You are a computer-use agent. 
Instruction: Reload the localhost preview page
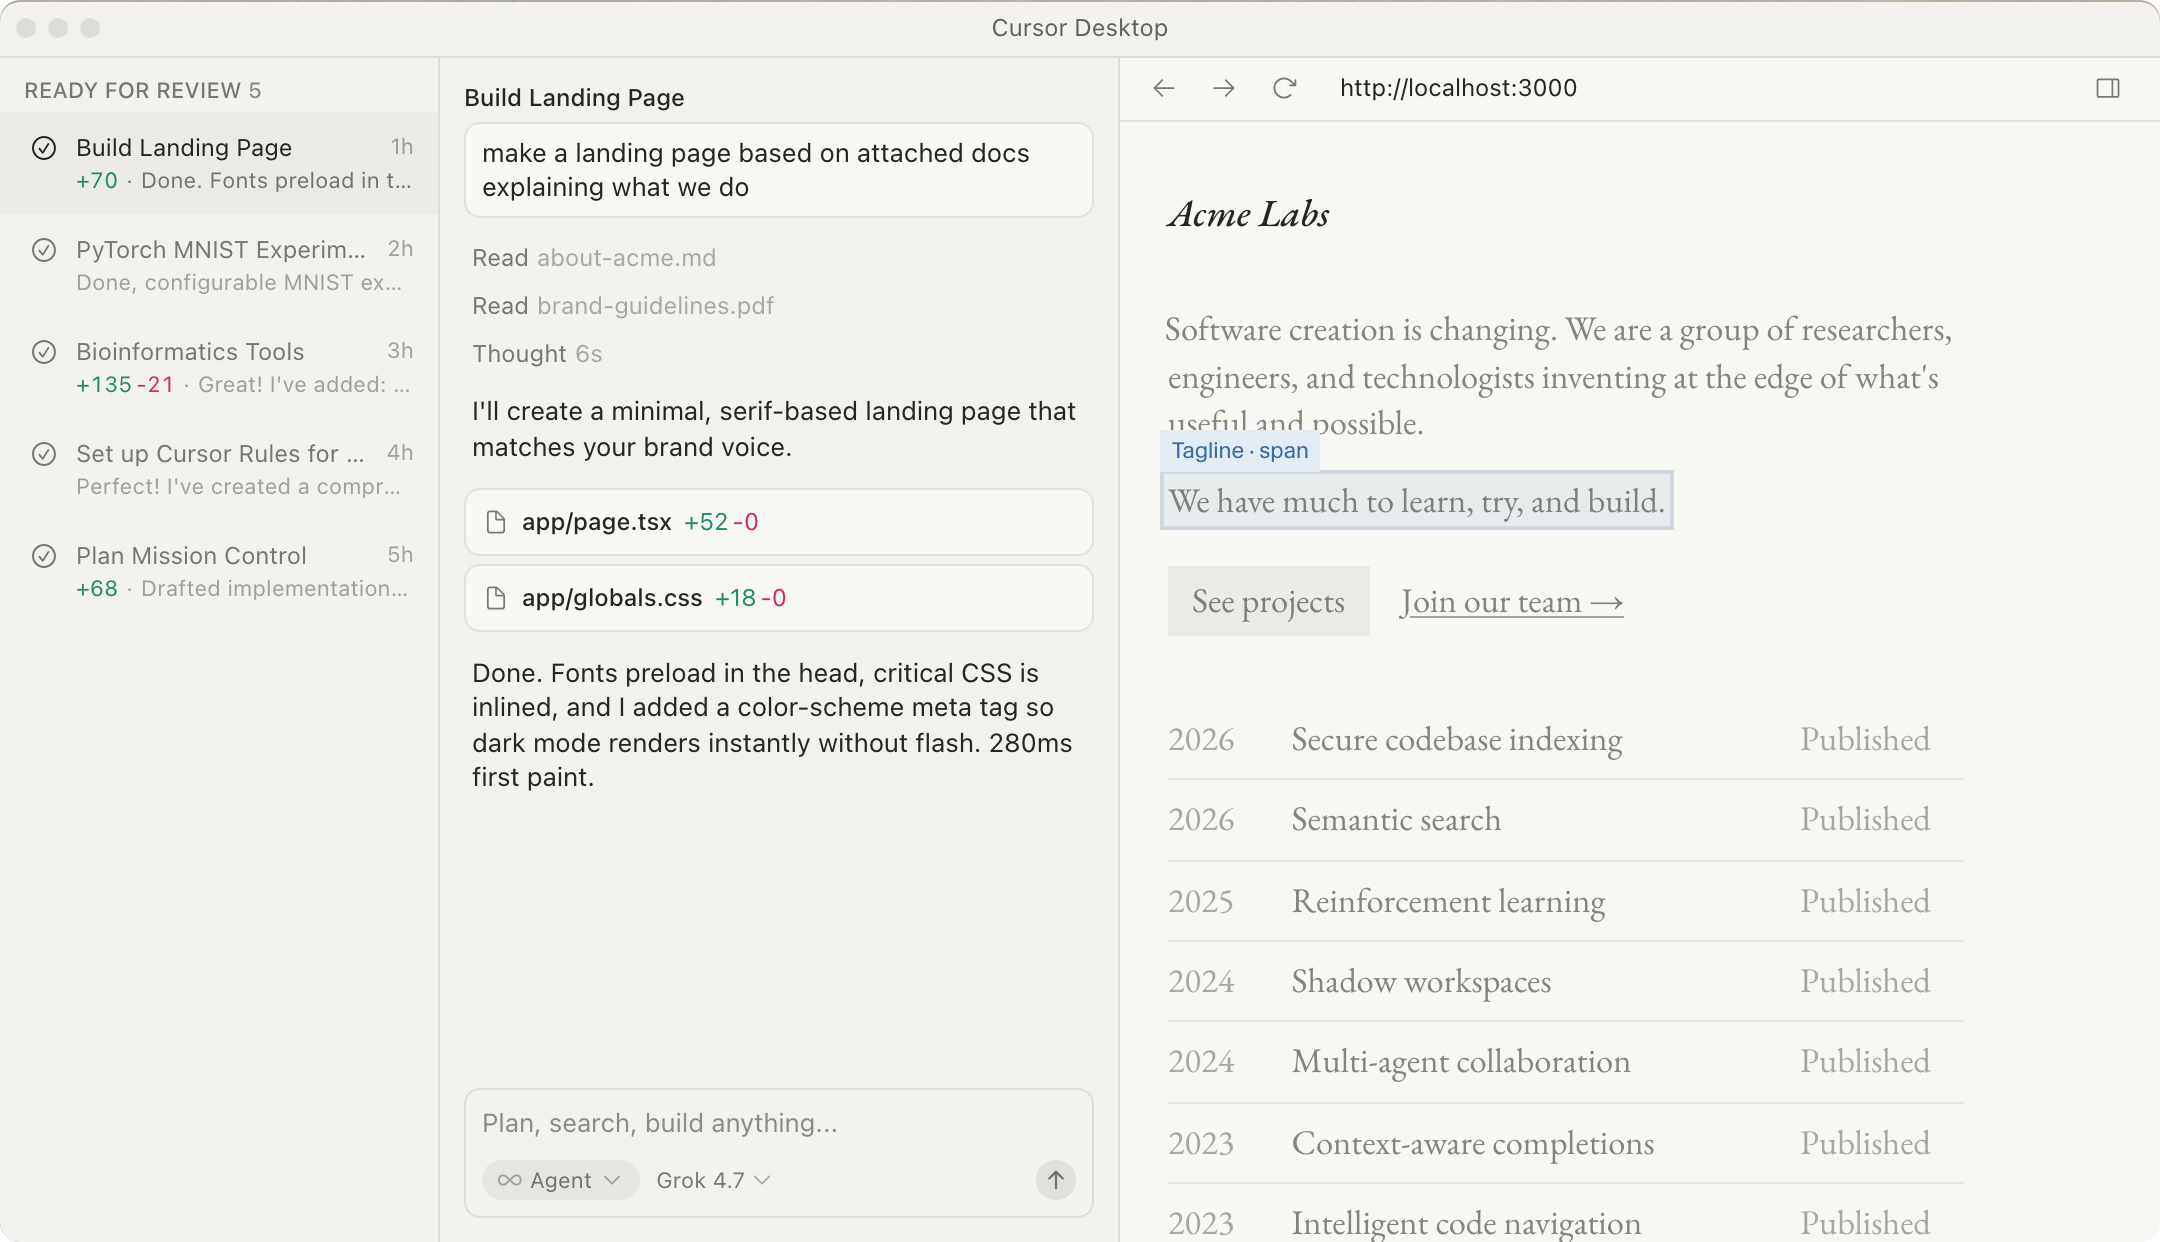pos(1284,88)
